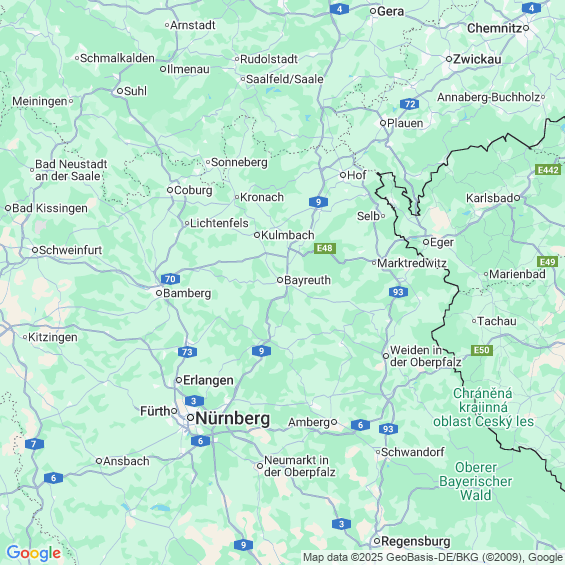The height and width of the screenshot is (565, 565).
Task: Click the A72 highway shield near Plauen
Action: [x=410, y=104]
